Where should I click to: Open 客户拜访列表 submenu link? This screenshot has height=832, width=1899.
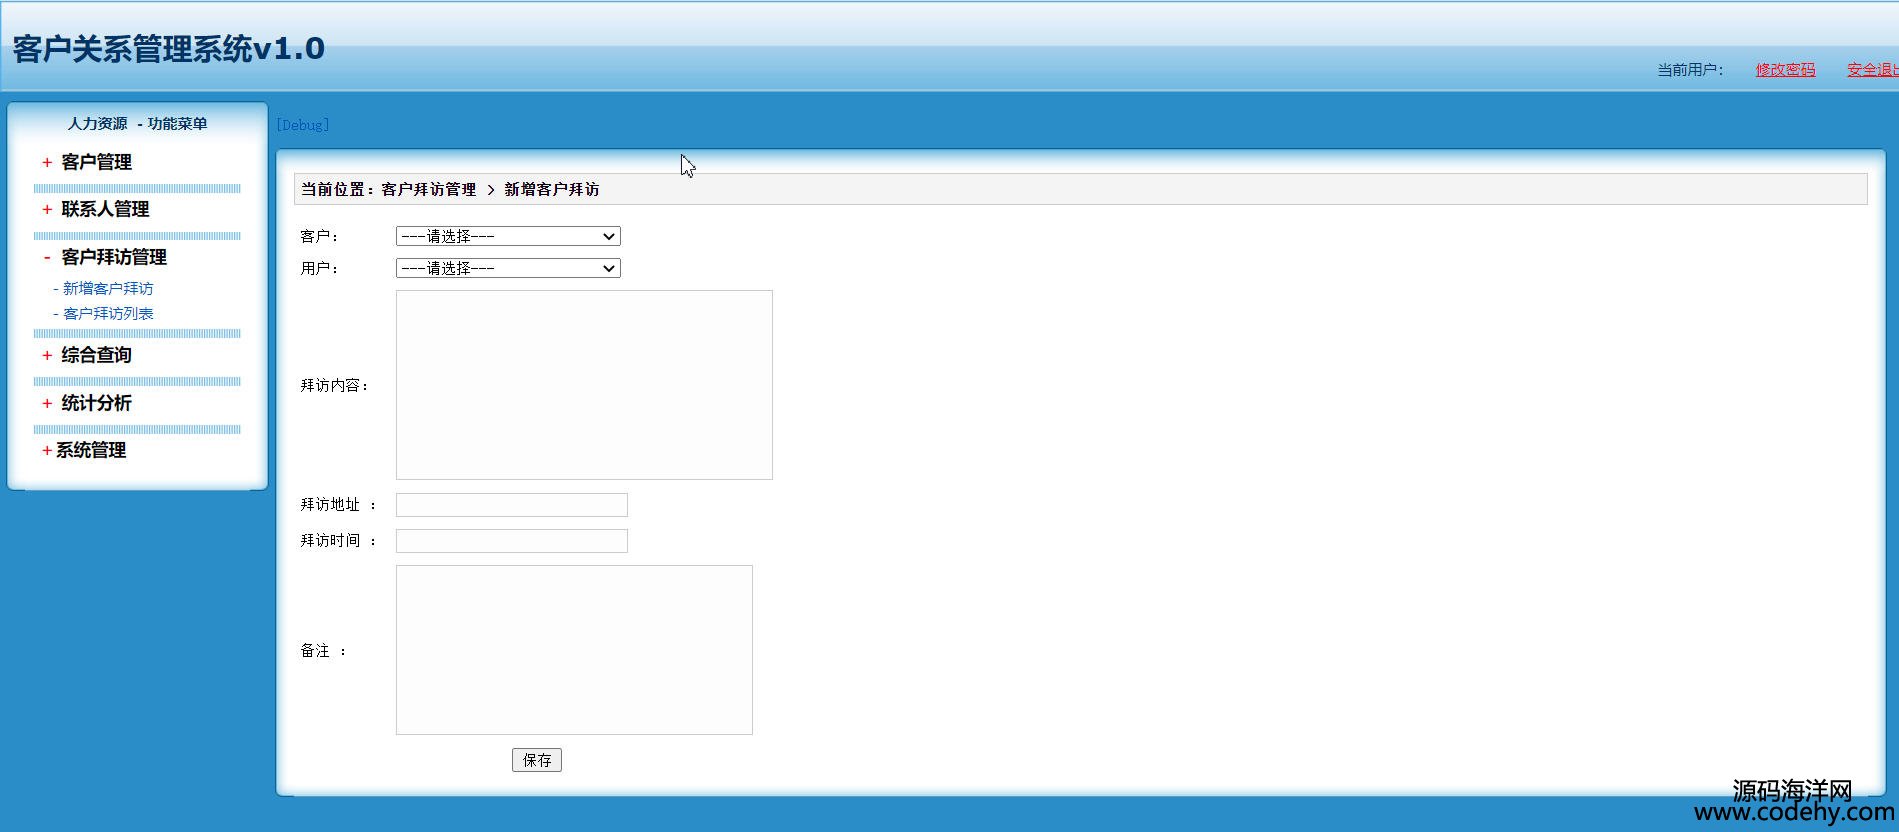[x=108, y=313]
